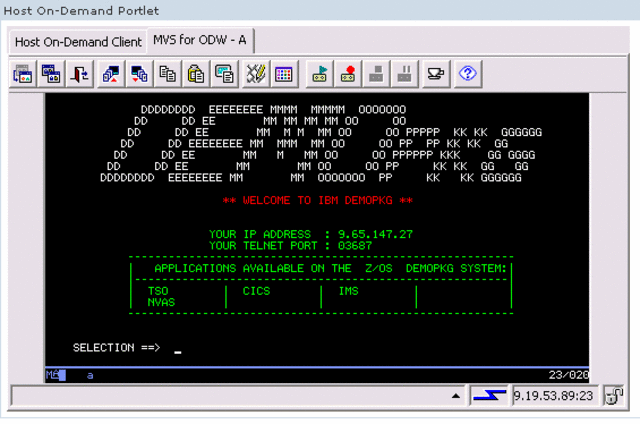Image resolution: width=640 pixels, height=424 pixels.
Task: Open the color remap grid icon
Action: pyautogui.click(x=284, y=74)
